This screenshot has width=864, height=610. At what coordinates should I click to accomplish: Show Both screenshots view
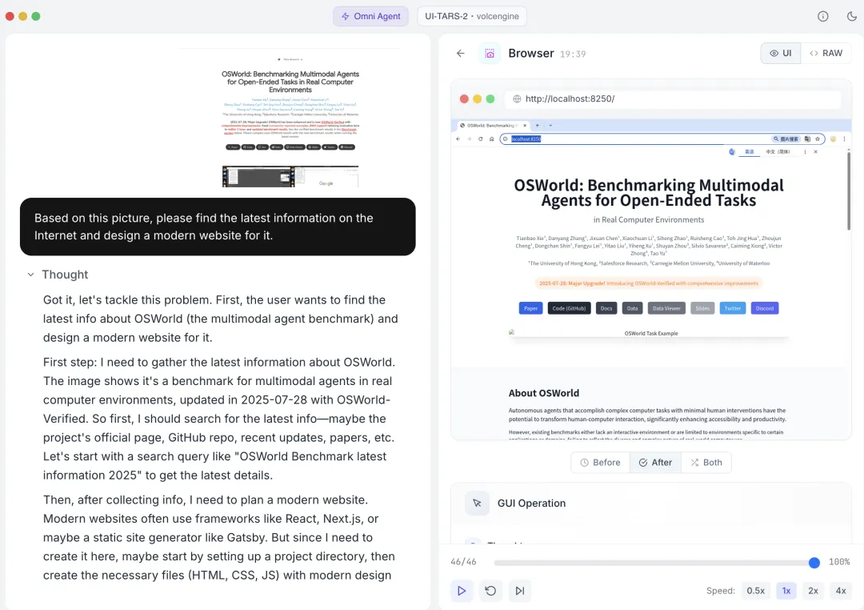[706, 463]
